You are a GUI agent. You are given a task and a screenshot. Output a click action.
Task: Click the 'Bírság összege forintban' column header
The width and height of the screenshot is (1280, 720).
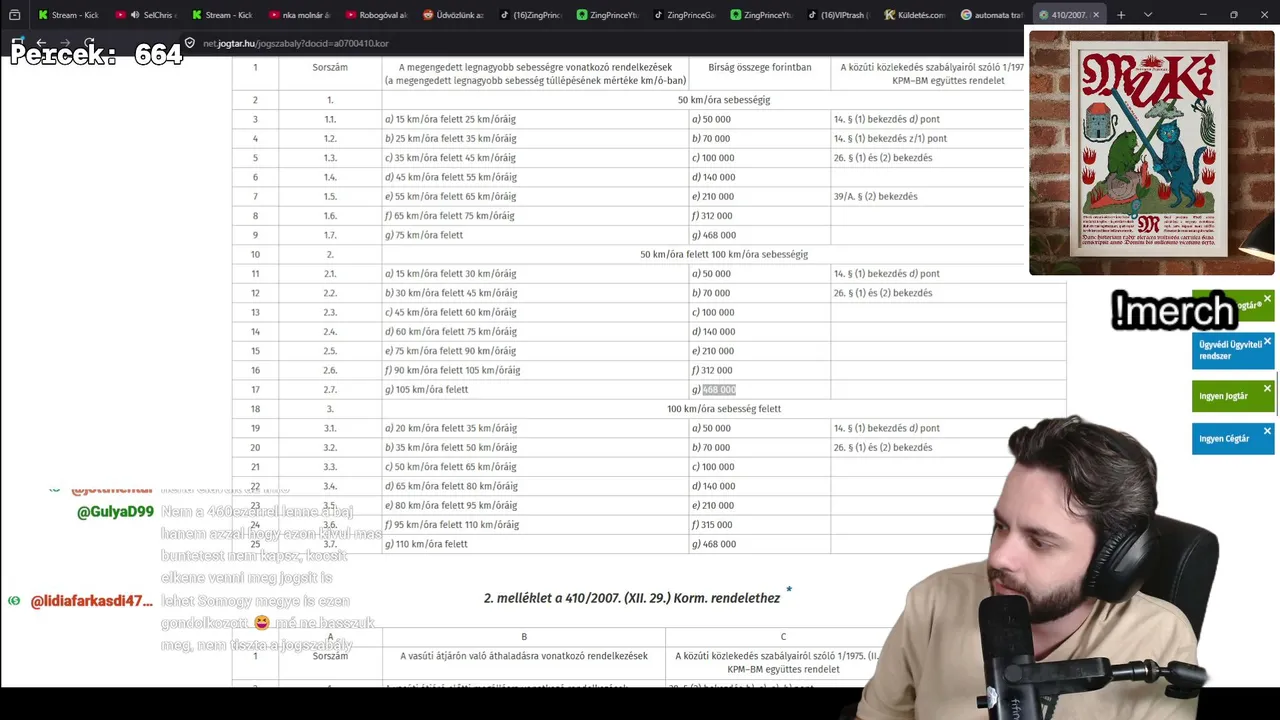[x=760, y=67]
